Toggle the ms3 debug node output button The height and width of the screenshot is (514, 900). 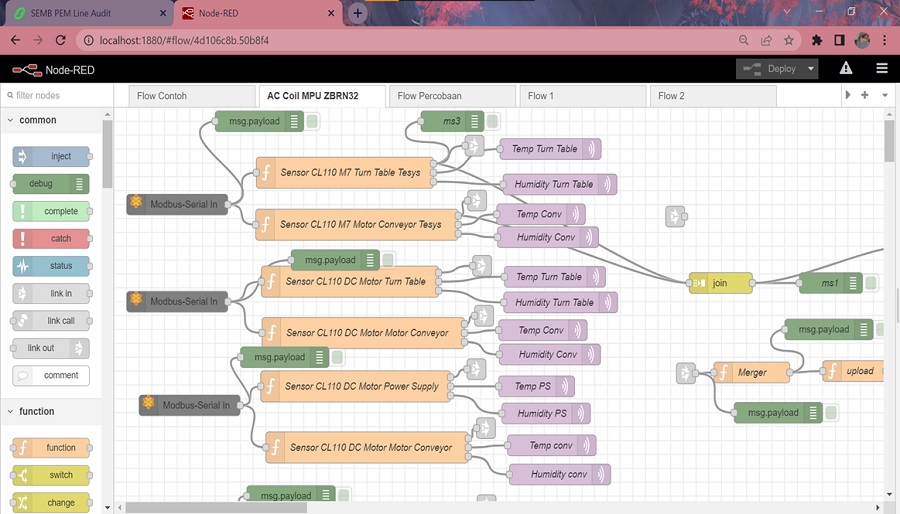(x=492, y=121)
